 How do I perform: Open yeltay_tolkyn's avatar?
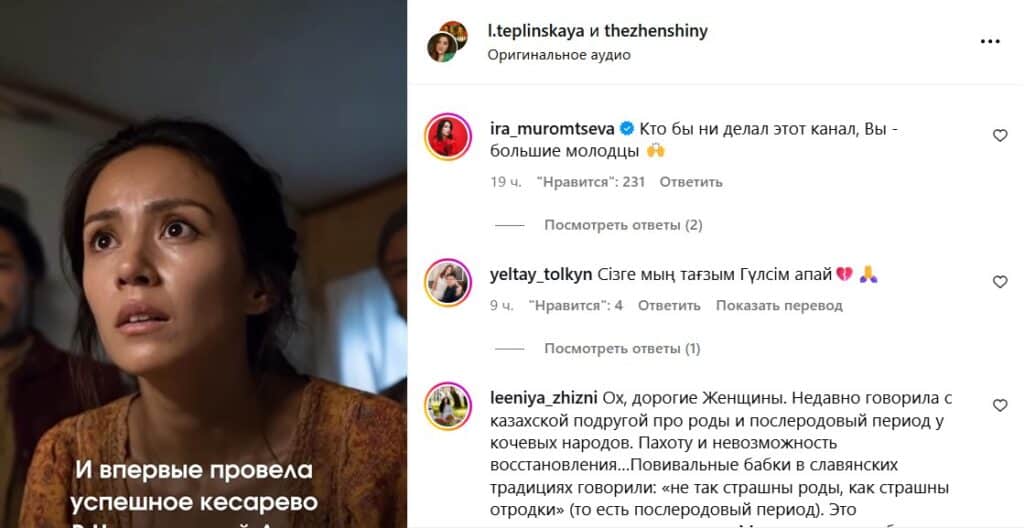448,282
